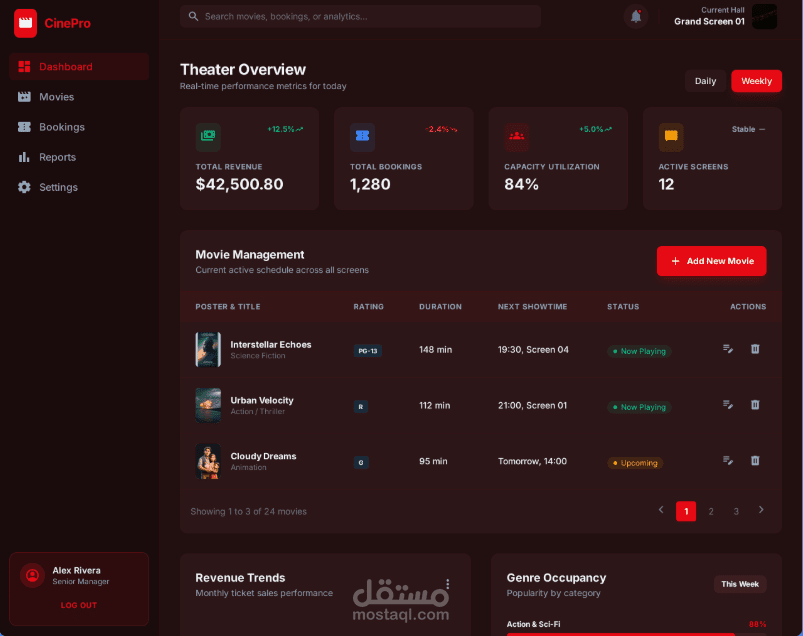Viewport: 803px width, 636px height.
Task: Click the Reports bar chart icon
Action: click(x=24, y=157)
